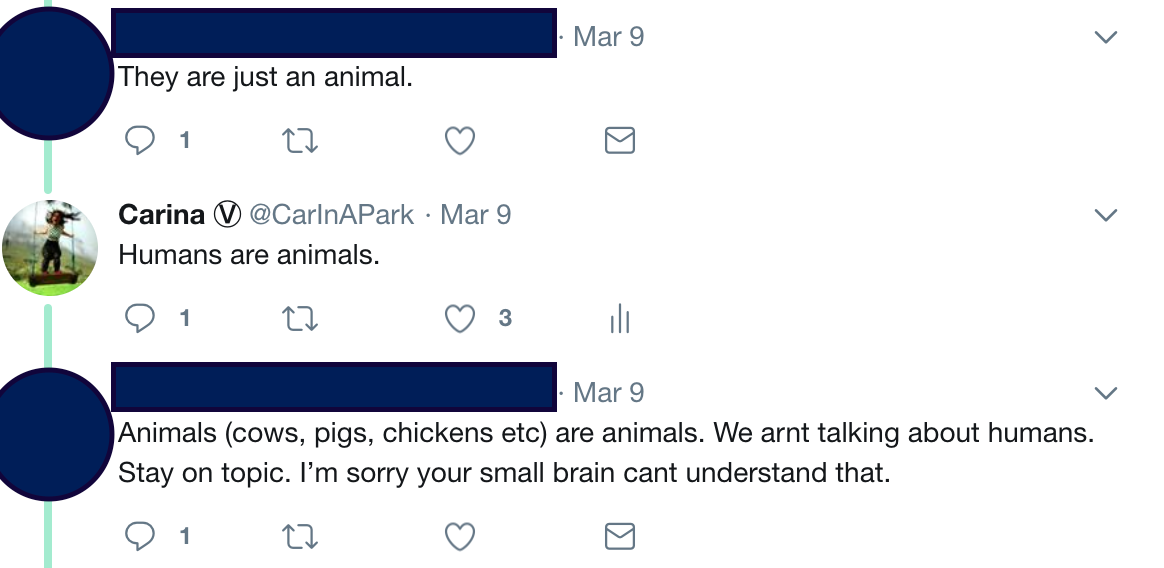Viewport: 1164px width, 568px height.
Task: Like the "Stay on topic" tweet
Action: click(459, 537)
